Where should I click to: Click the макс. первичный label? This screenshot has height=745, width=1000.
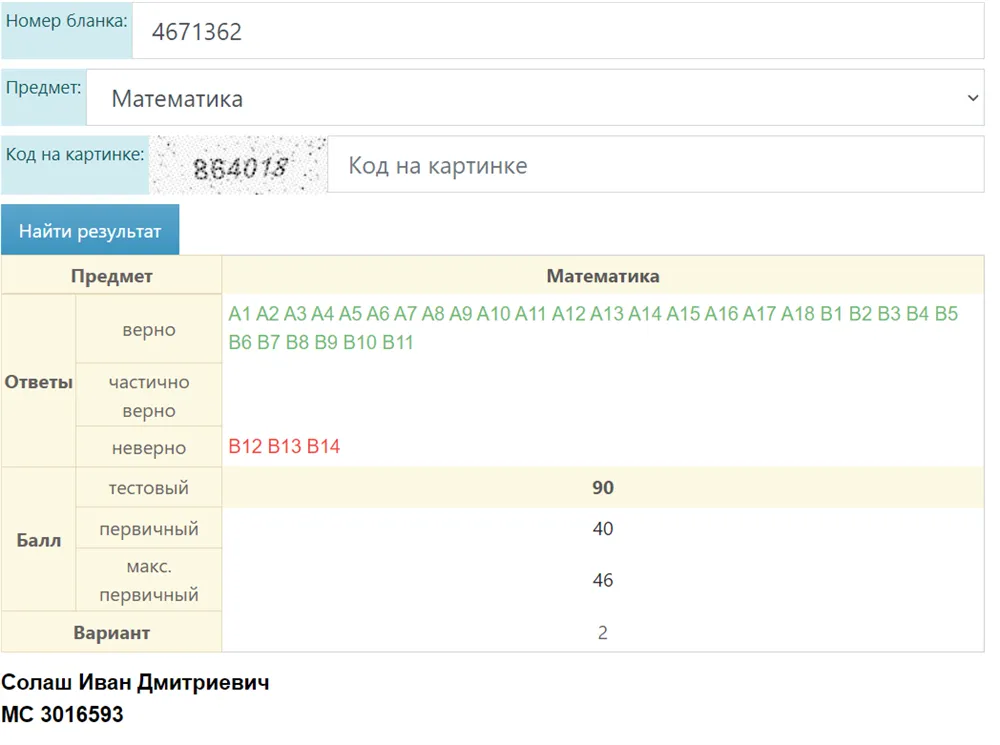coord(149,580)
